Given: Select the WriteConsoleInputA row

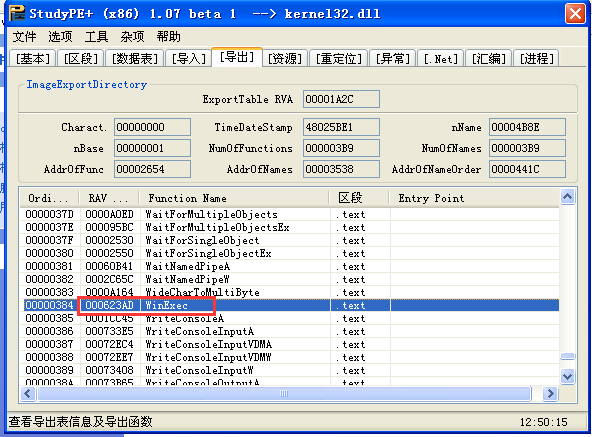Looking at the screenshot, I should (290, 331).
